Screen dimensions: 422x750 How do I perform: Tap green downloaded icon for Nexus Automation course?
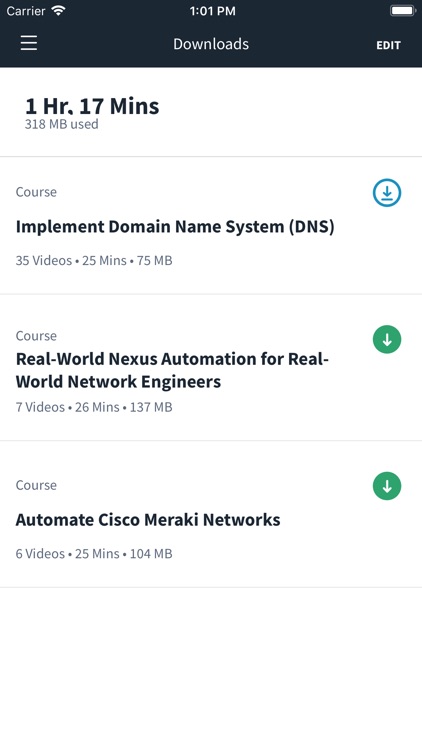[x=387, y=339]
